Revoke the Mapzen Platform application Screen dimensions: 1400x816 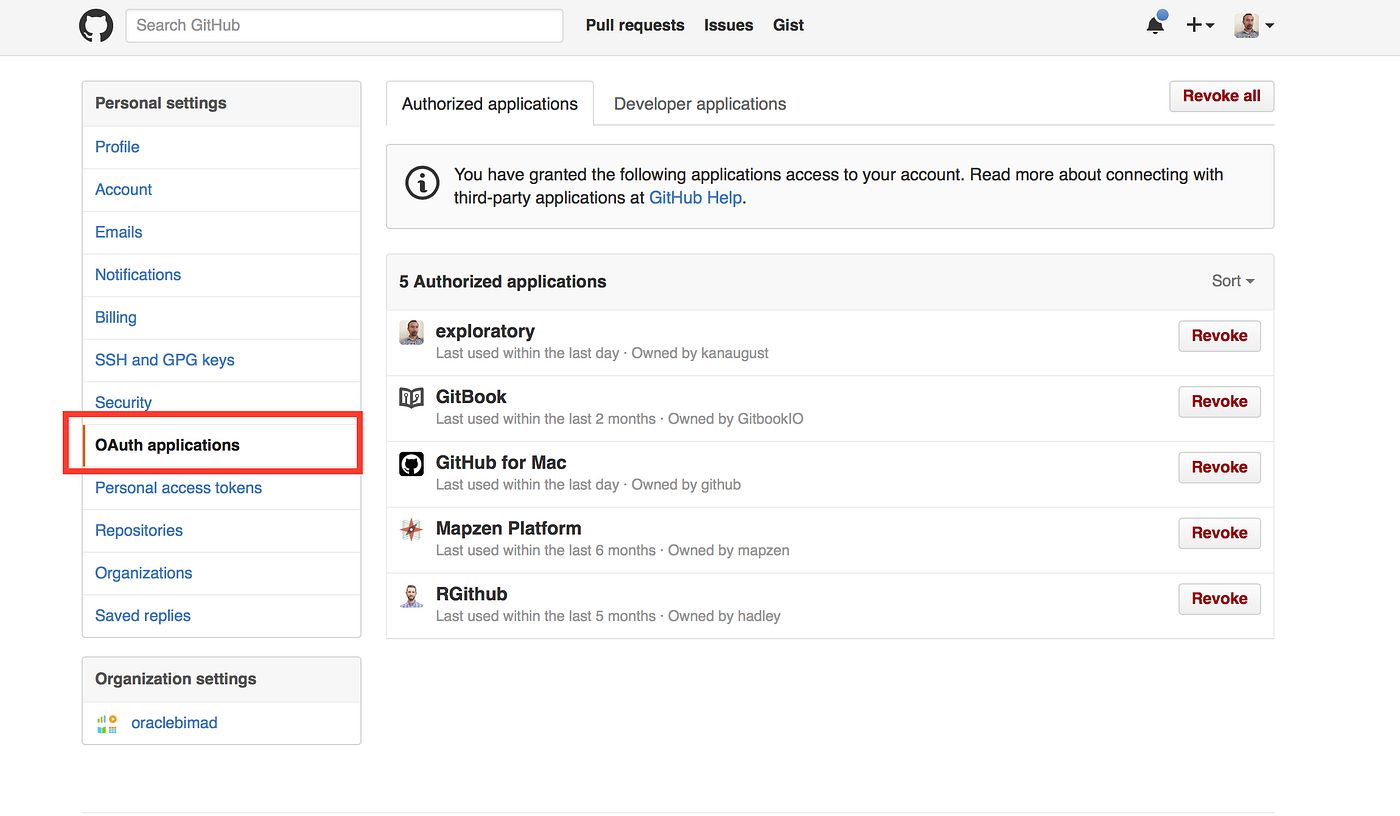coord(1219,533)
